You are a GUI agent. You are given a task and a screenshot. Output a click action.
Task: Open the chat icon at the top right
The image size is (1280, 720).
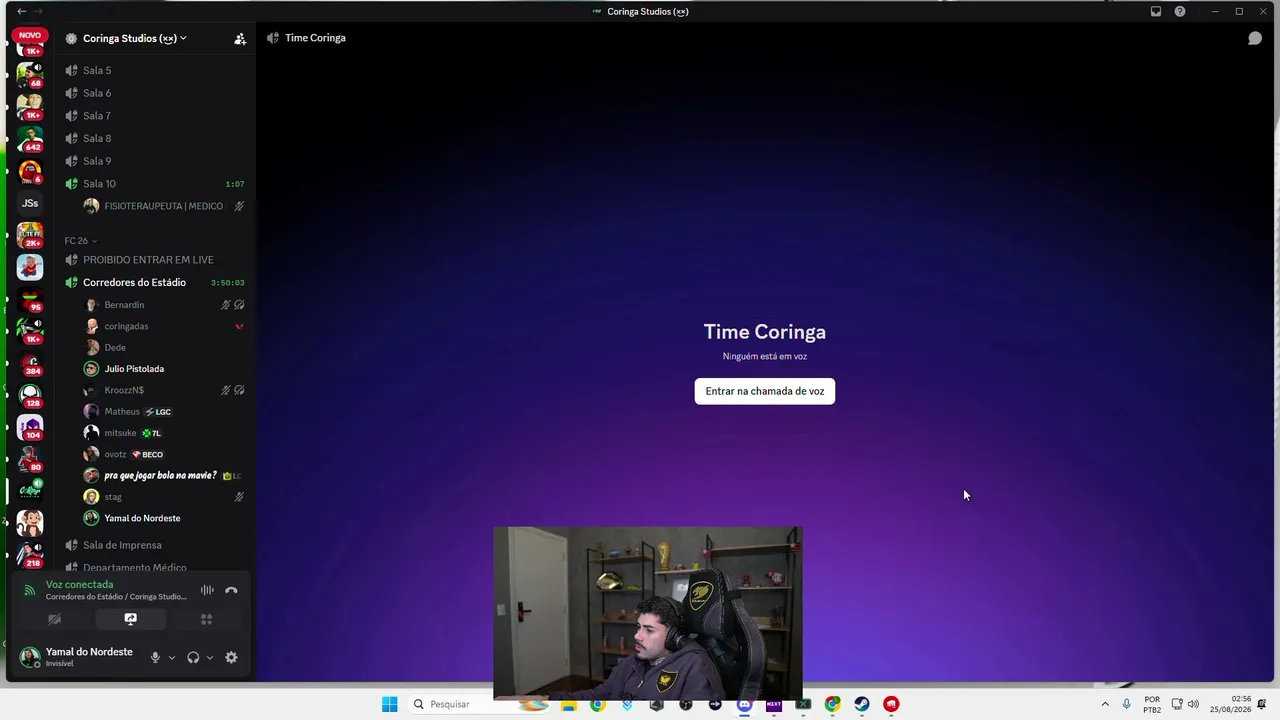[x=1254, y=38]
